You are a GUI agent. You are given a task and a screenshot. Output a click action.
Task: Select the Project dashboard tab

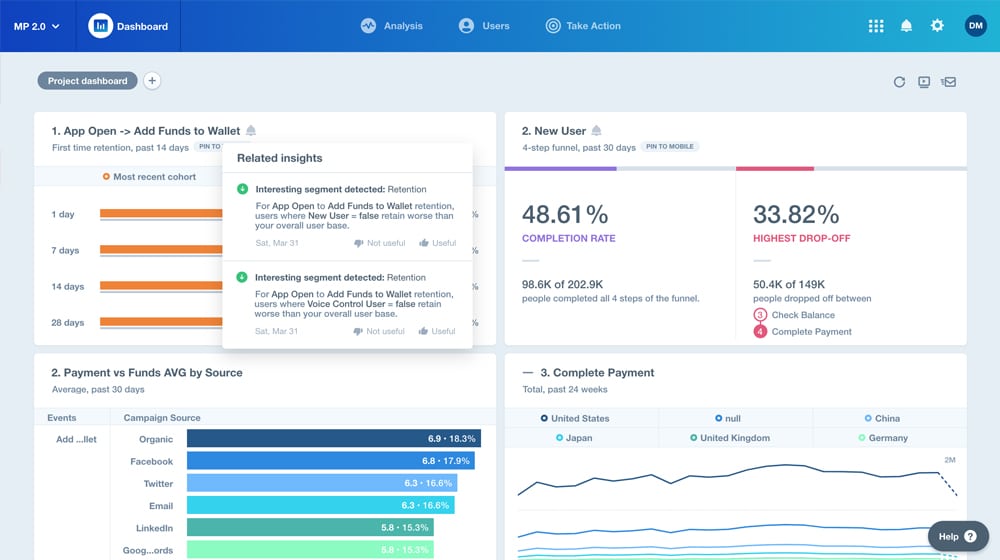87,81
